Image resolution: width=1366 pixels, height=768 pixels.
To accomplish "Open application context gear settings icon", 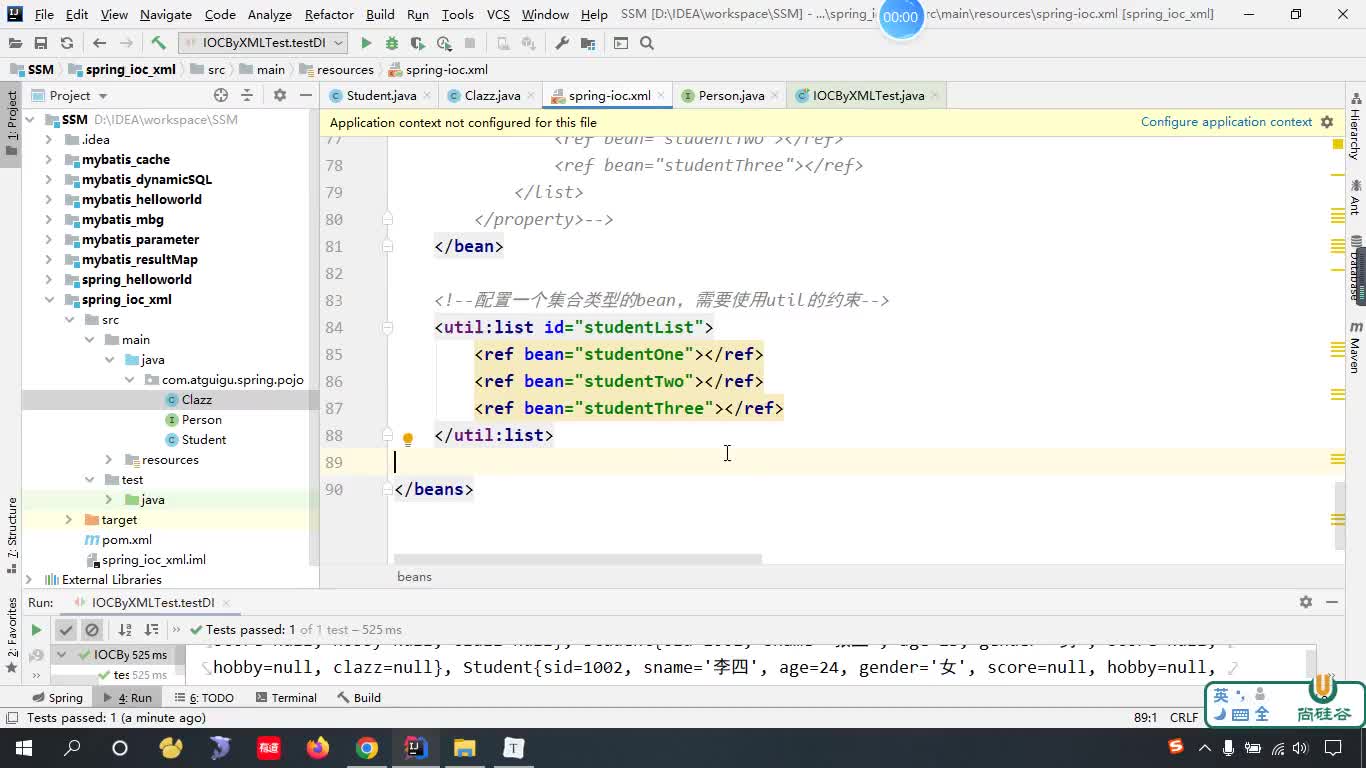I will pyautogui.click(x=1327, y=122).
